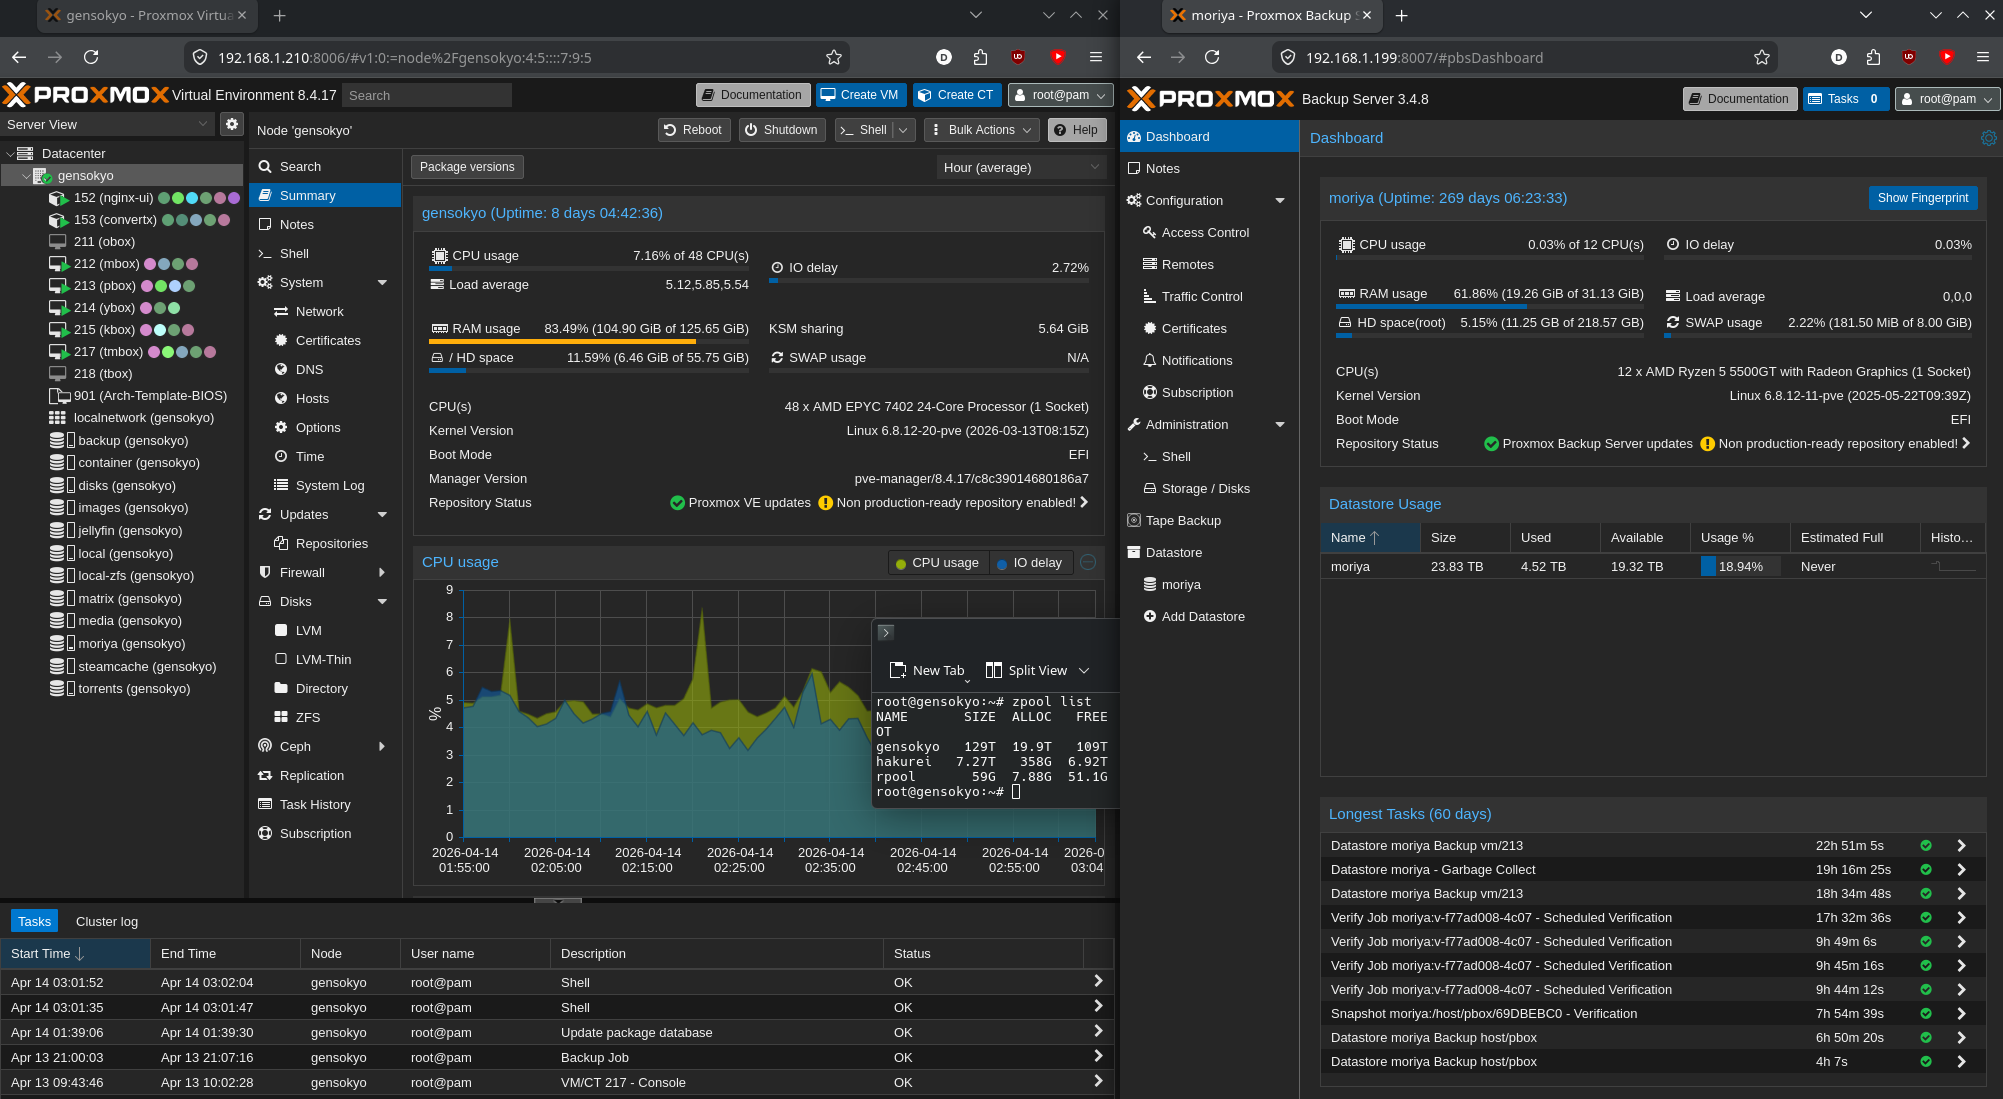Click the Server View settings gear icon
2003x1099 pixels.
pos(232,124)
